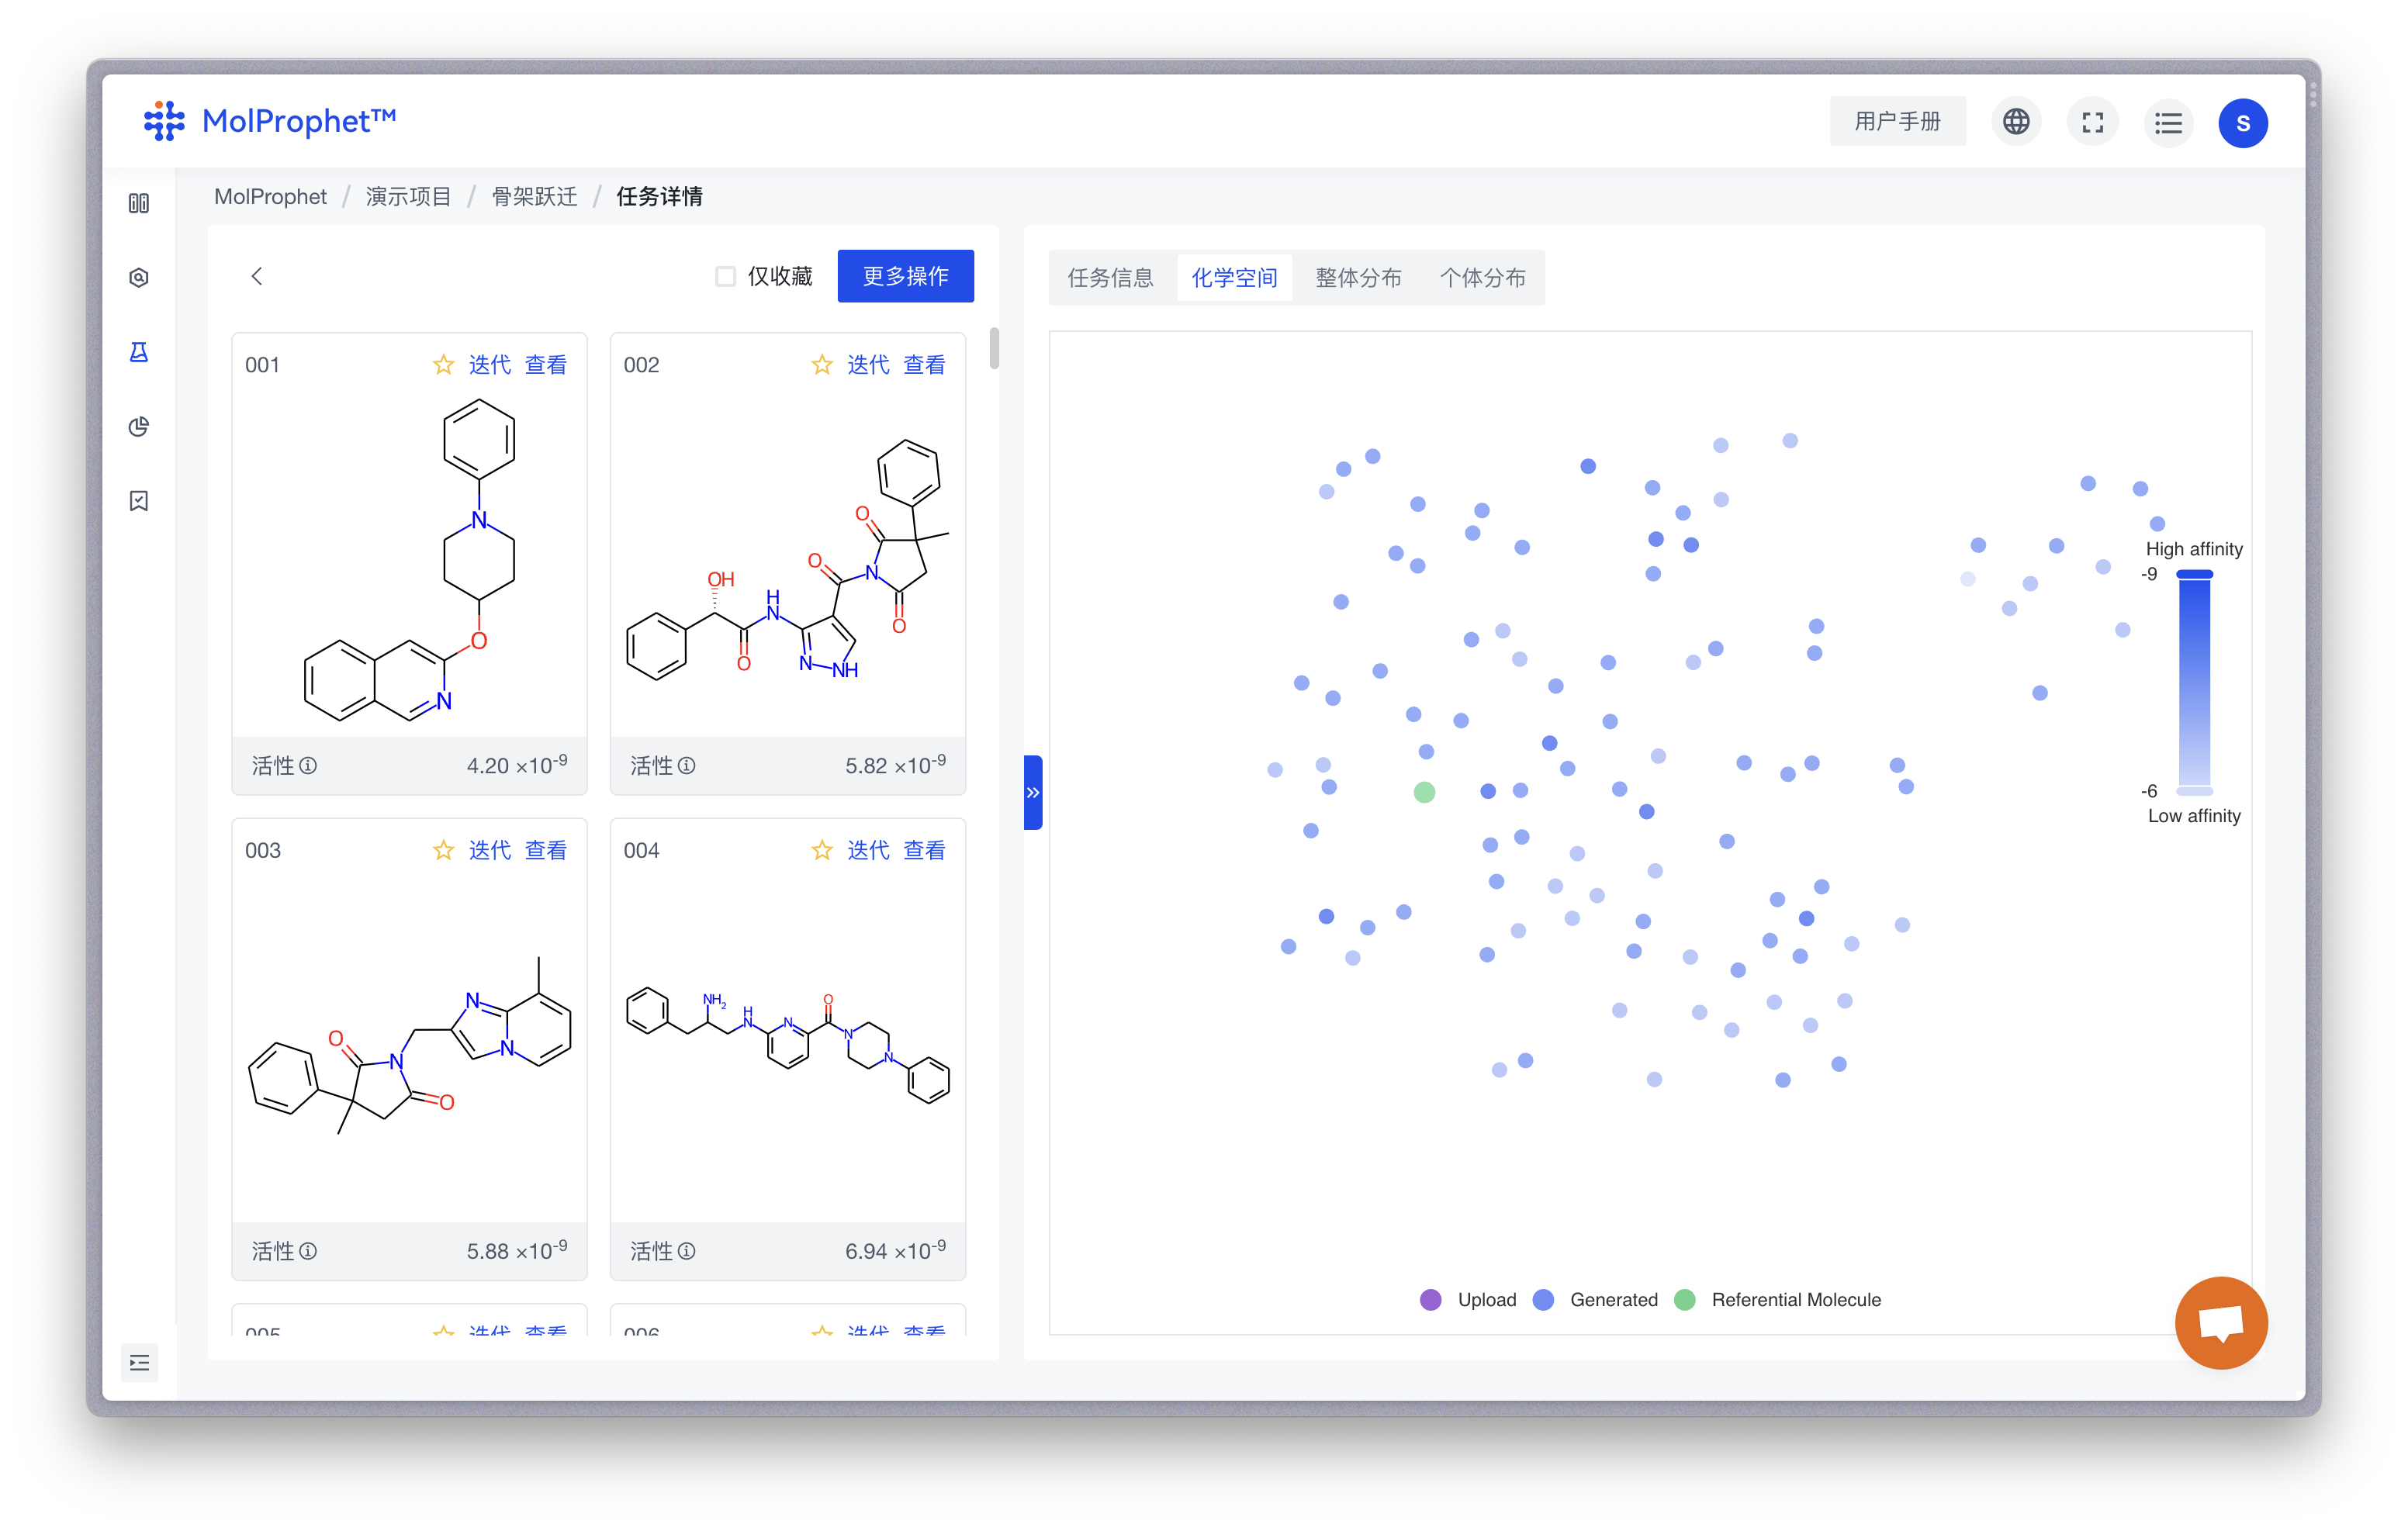Toggle fullscreen mode icon
The image size is (2408, 1531).
[2092, 122]
